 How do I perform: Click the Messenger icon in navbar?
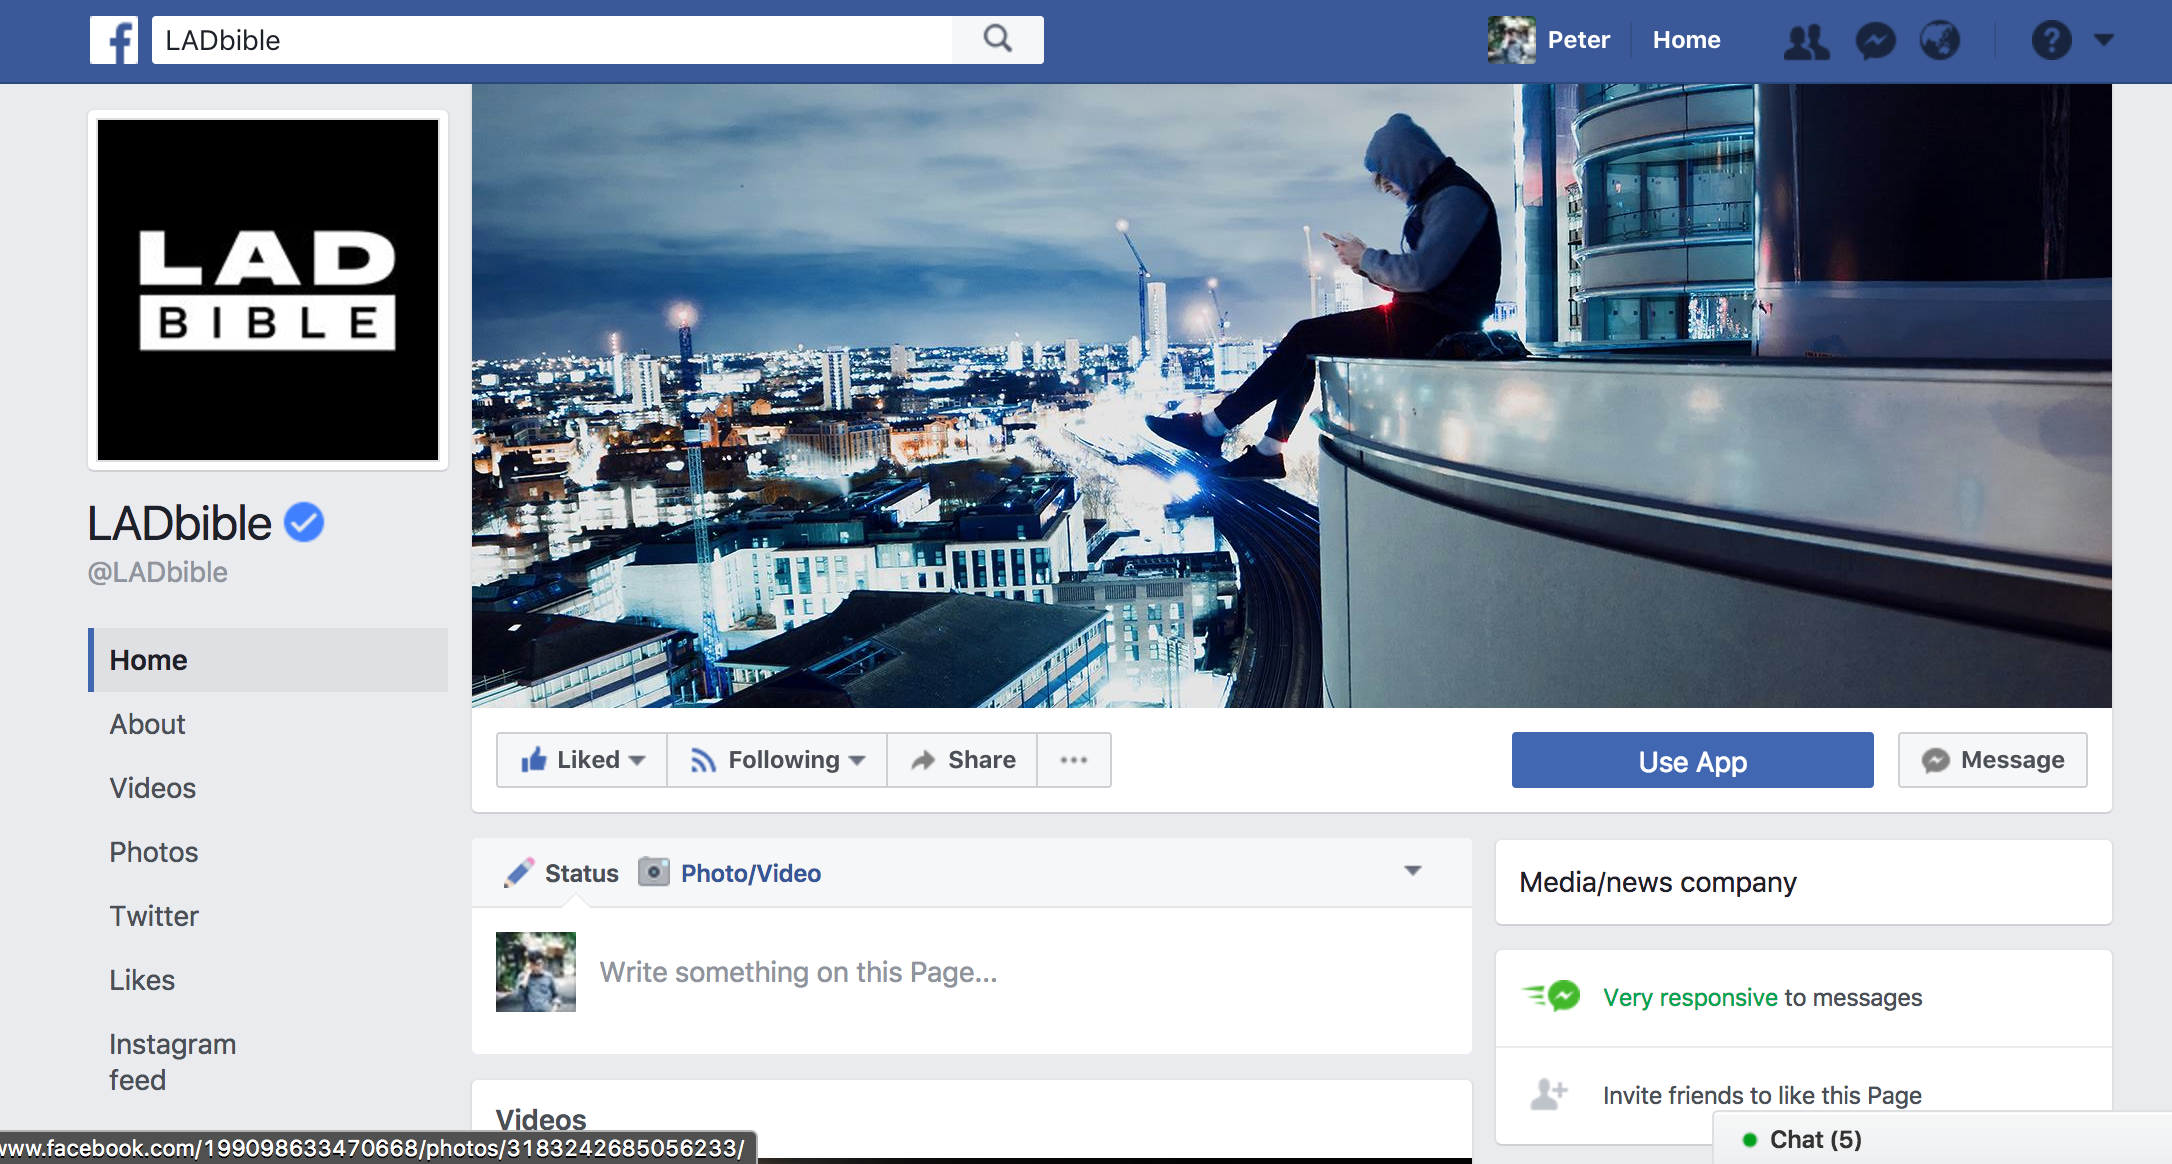(x=1873, y=39)
